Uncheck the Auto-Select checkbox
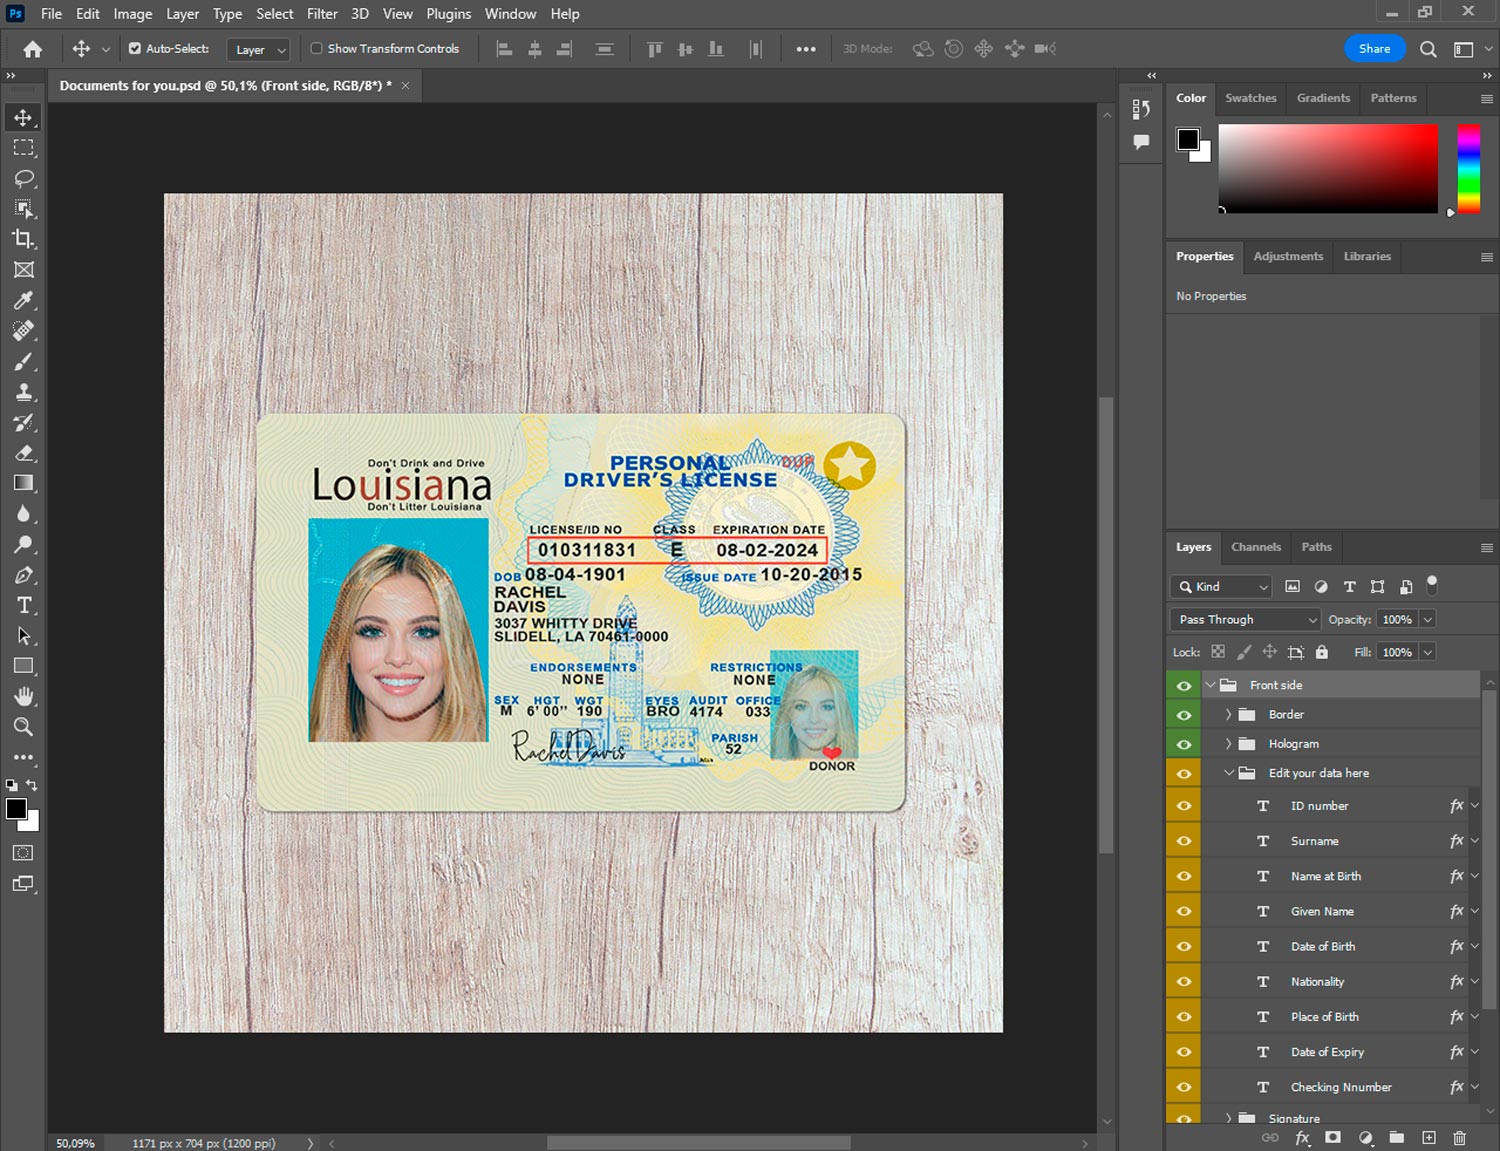 135,48
